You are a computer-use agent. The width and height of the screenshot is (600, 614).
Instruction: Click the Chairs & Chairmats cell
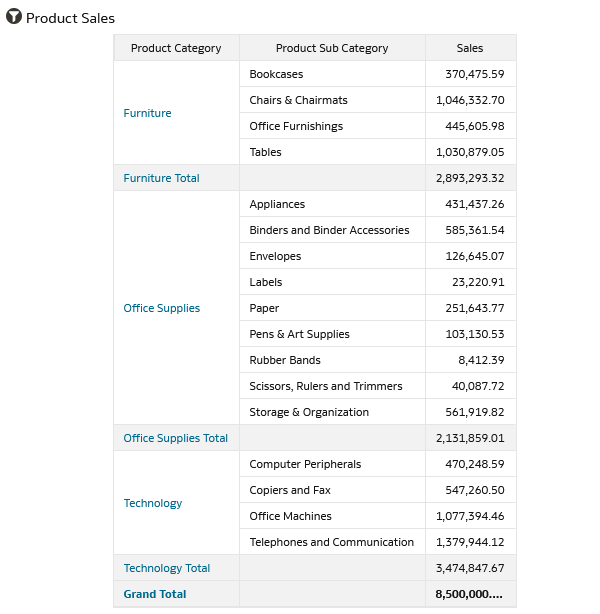(298, 100)
